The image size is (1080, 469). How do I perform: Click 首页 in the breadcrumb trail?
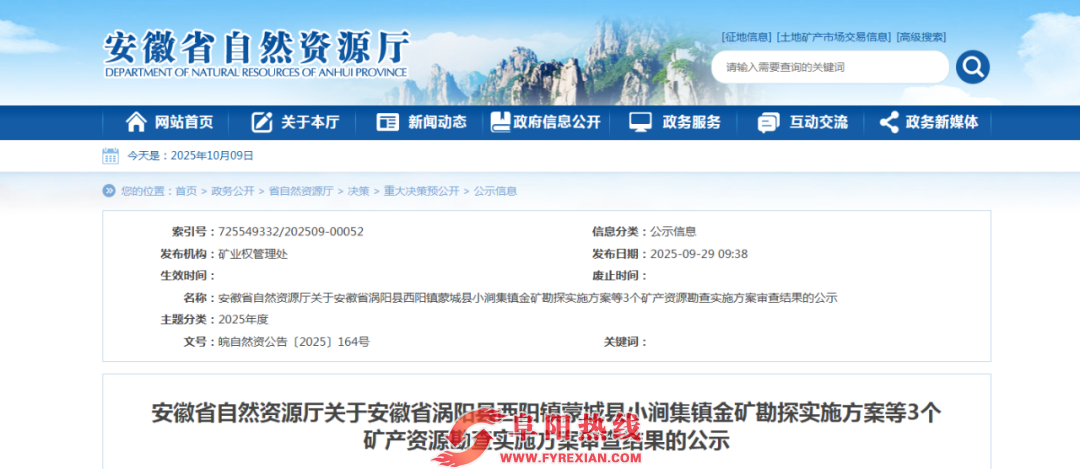tap(186, 191)
